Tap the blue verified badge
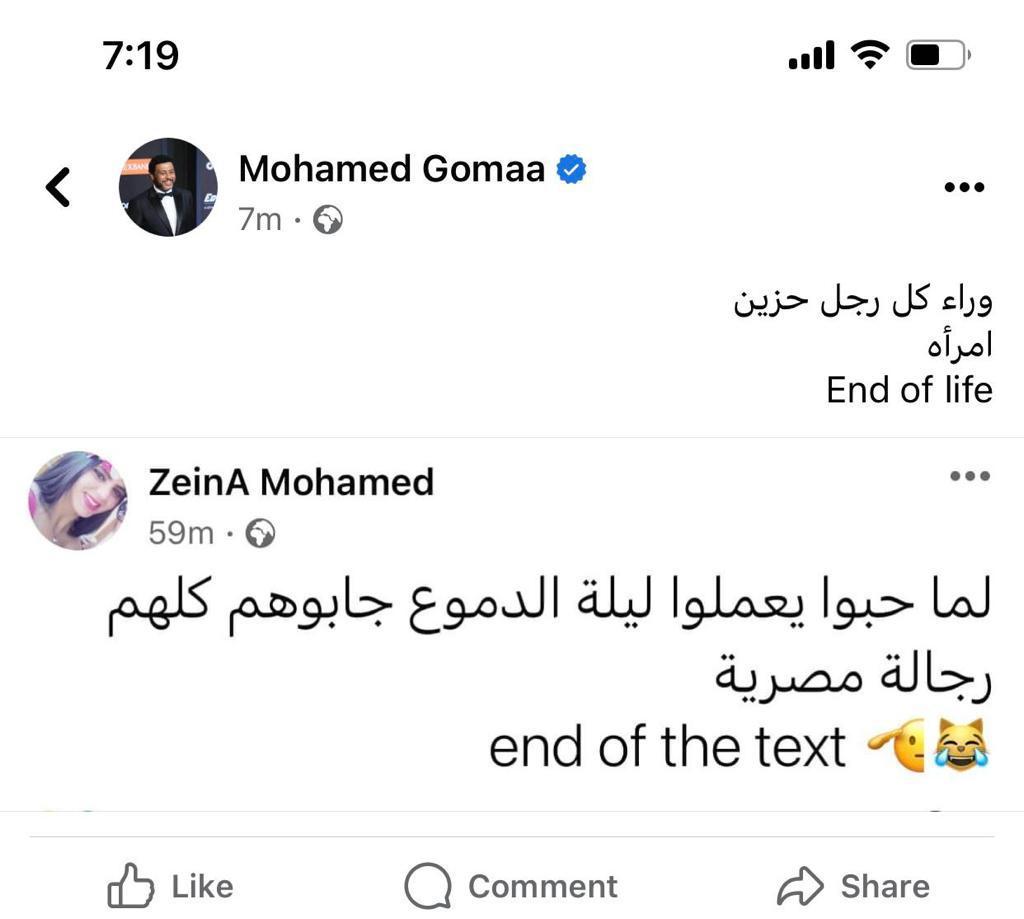 click(x=570, y=170)
